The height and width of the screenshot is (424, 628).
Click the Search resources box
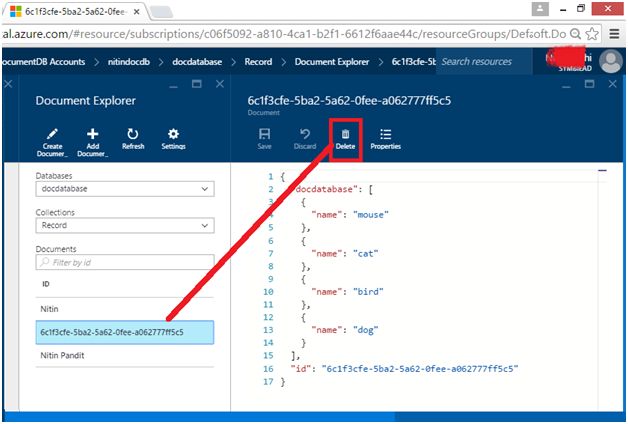point(484,62)
